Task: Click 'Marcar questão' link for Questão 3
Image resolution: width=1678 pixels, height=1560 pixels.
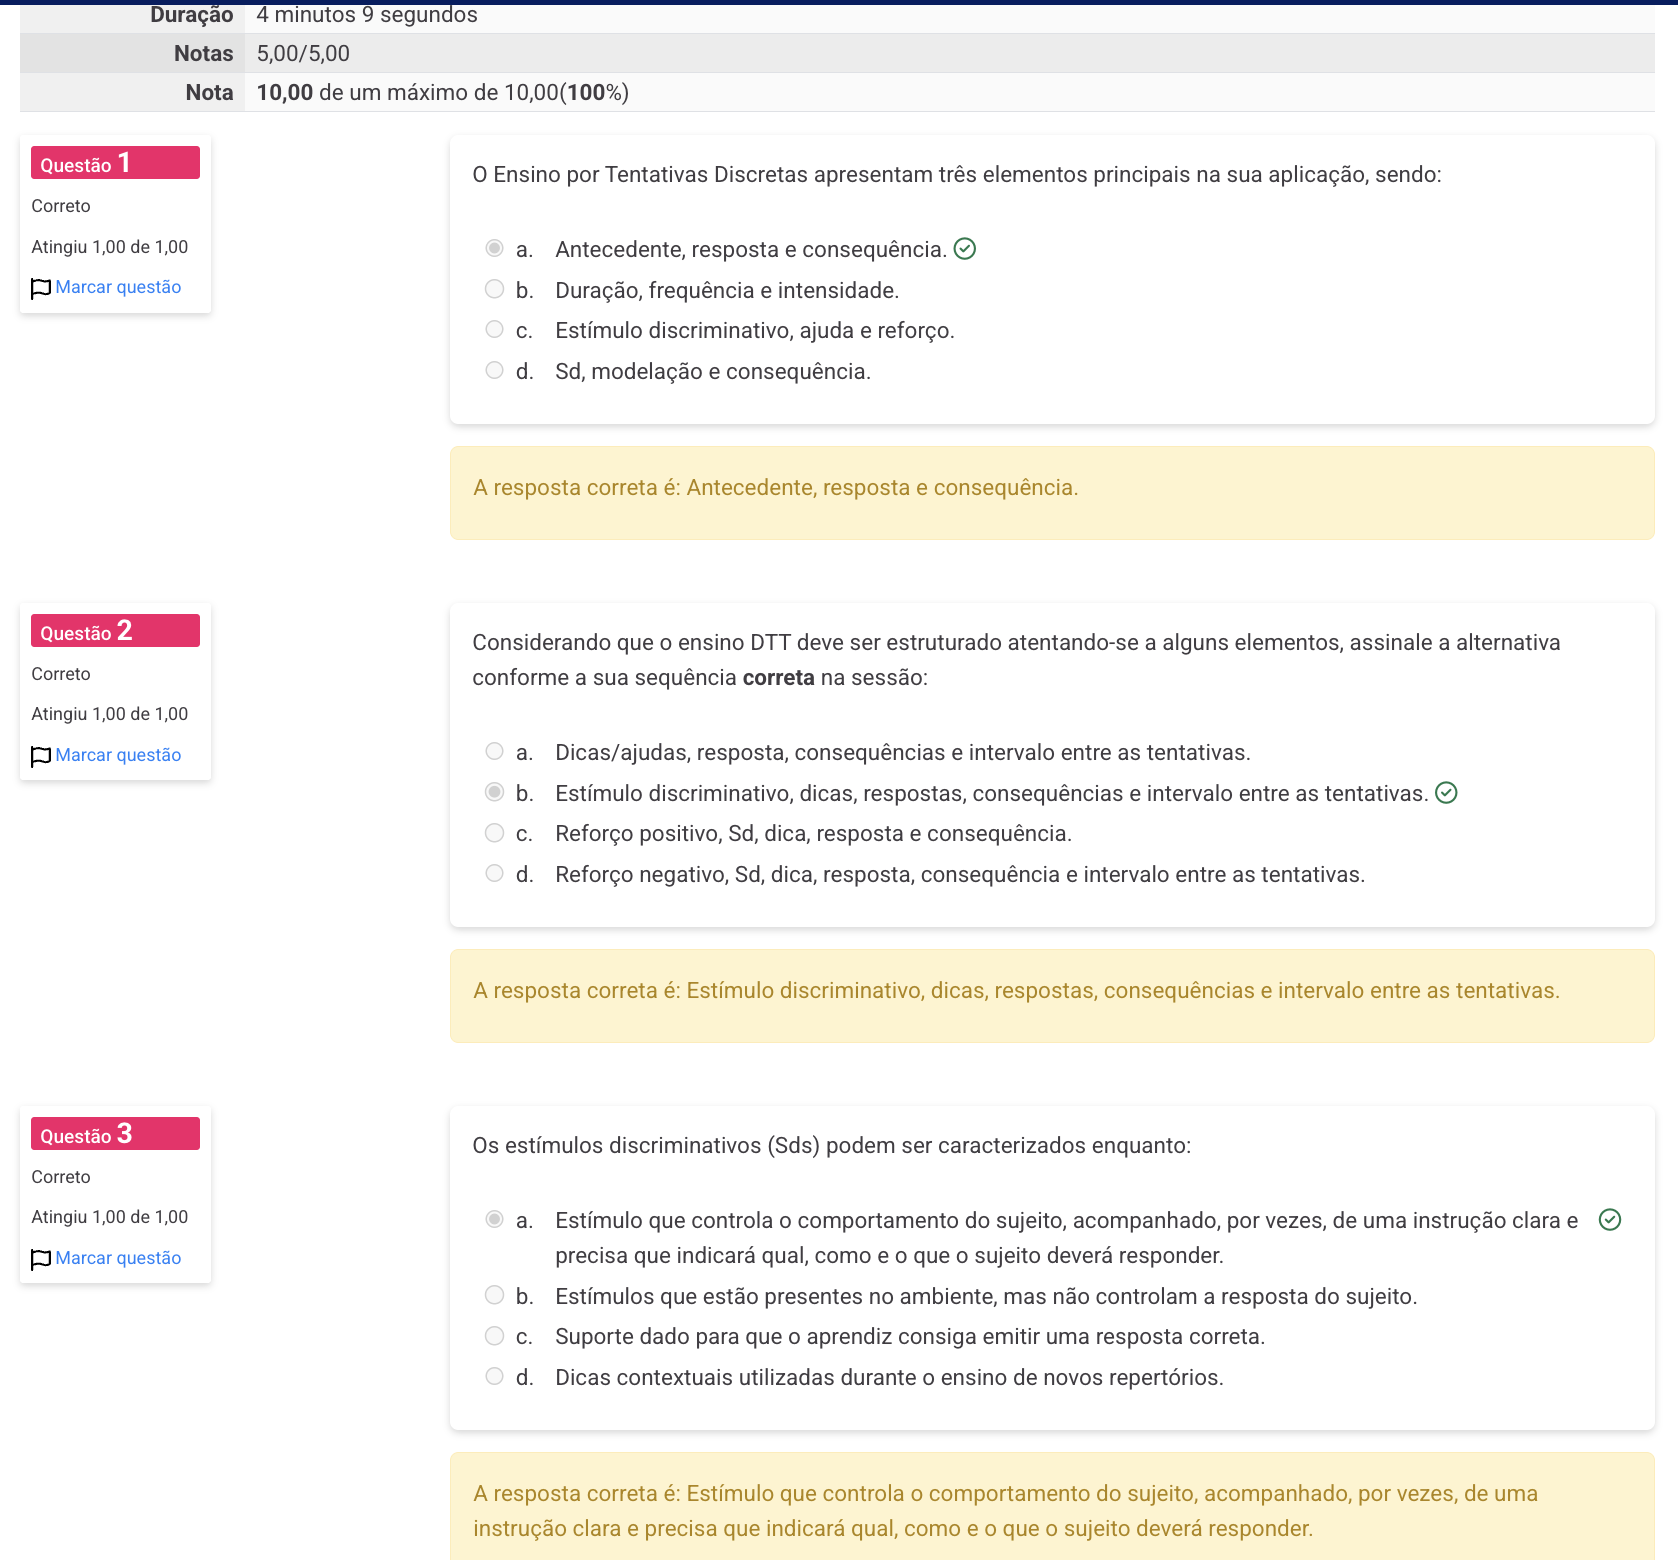Action: pos(118,1258)
